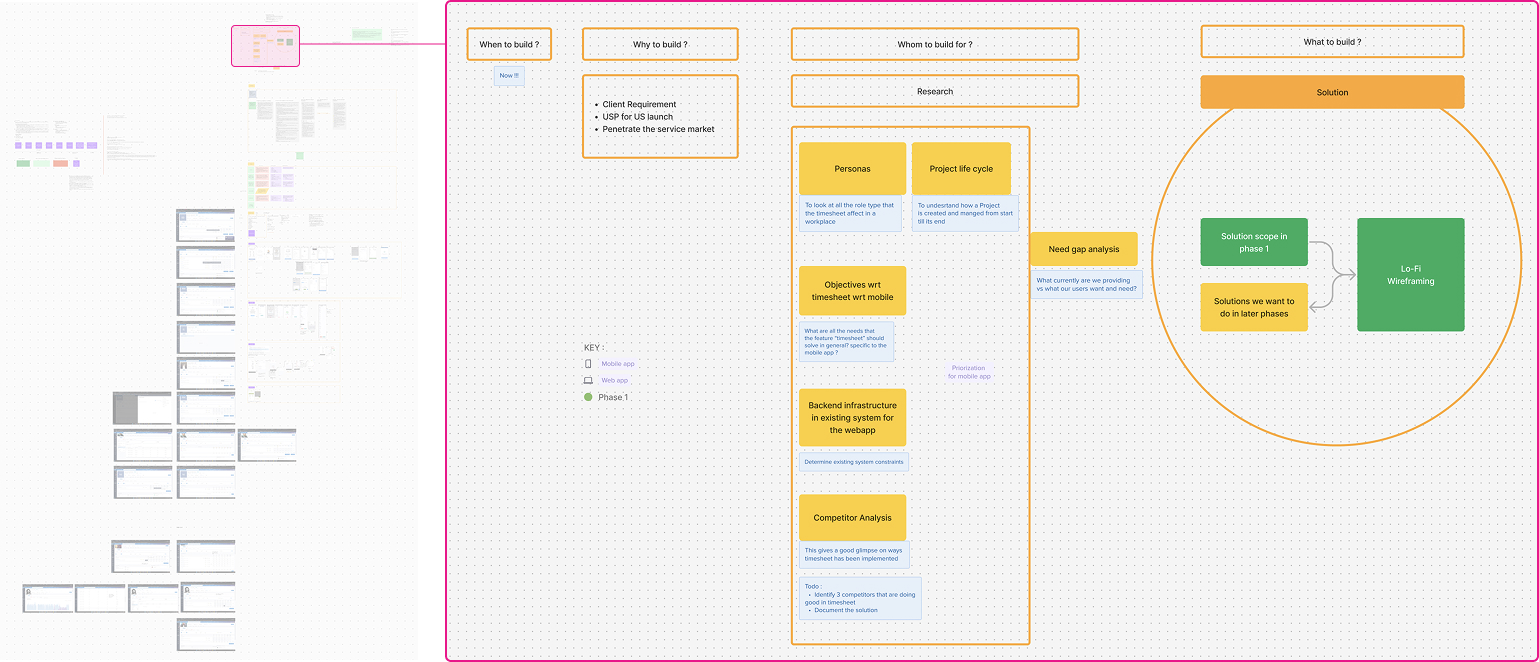Select the pink highlighted frame in the left overview

(x=264, y=45)
